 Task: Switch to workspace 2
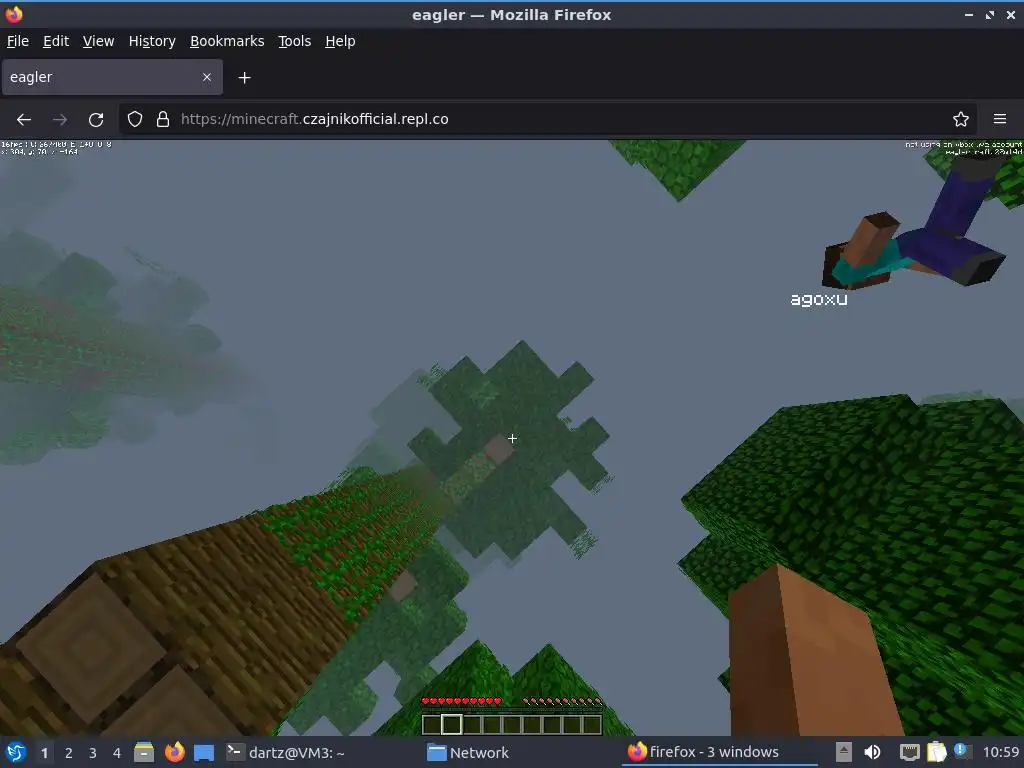(x=69, y=753)
